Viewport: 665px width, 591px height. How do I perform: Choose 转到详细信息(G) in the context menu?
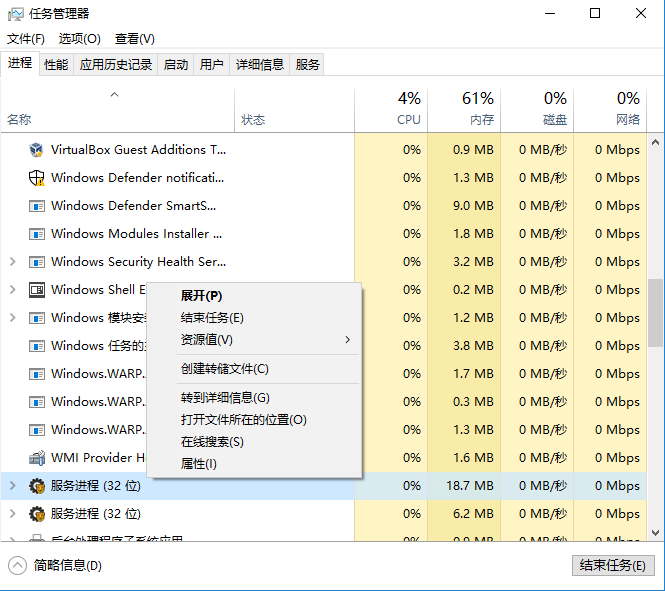(254, 398)
